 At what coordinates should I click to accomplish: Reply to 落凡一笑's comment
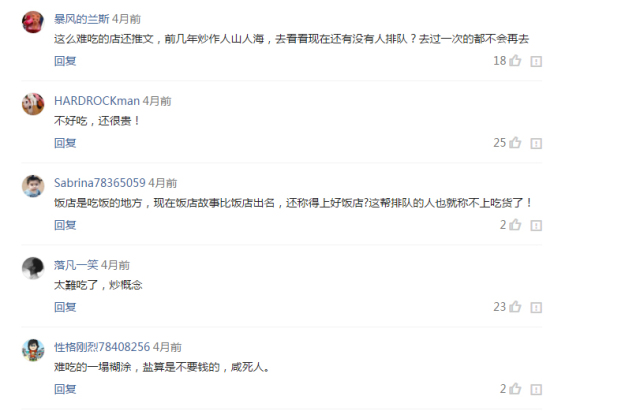(x=65, y=307)
